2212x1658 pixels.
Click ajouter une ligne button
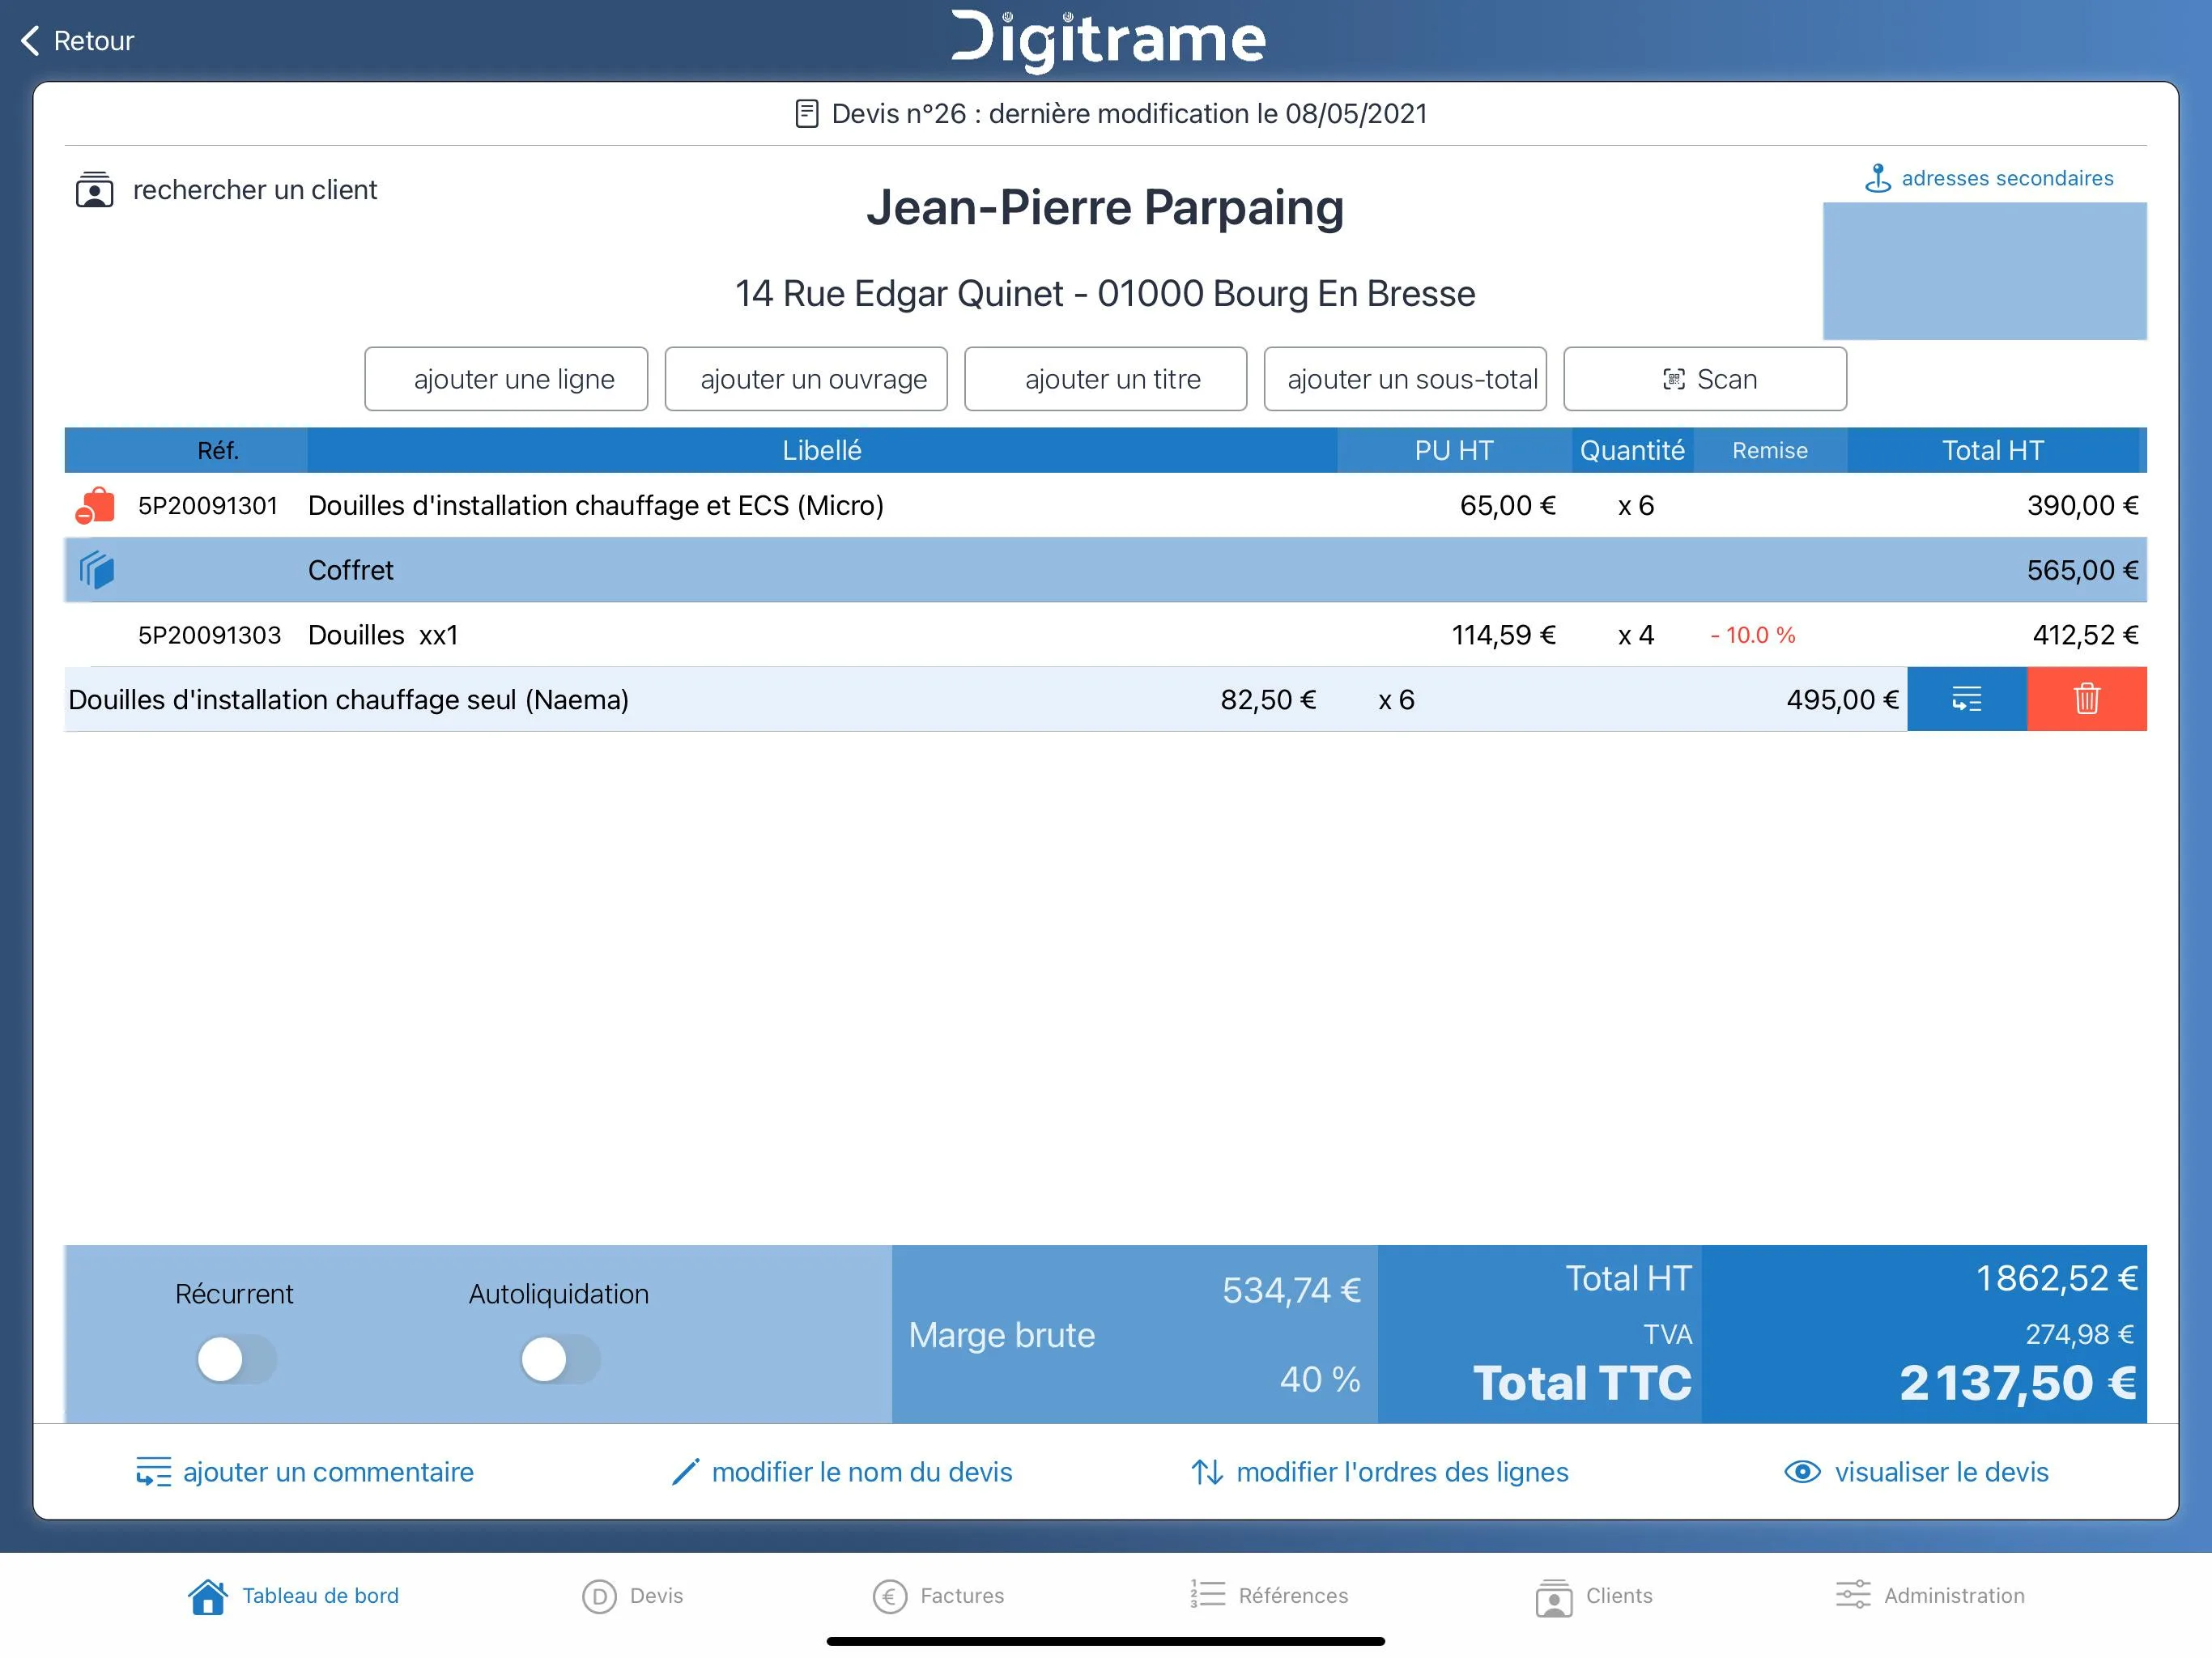point(506,379)
